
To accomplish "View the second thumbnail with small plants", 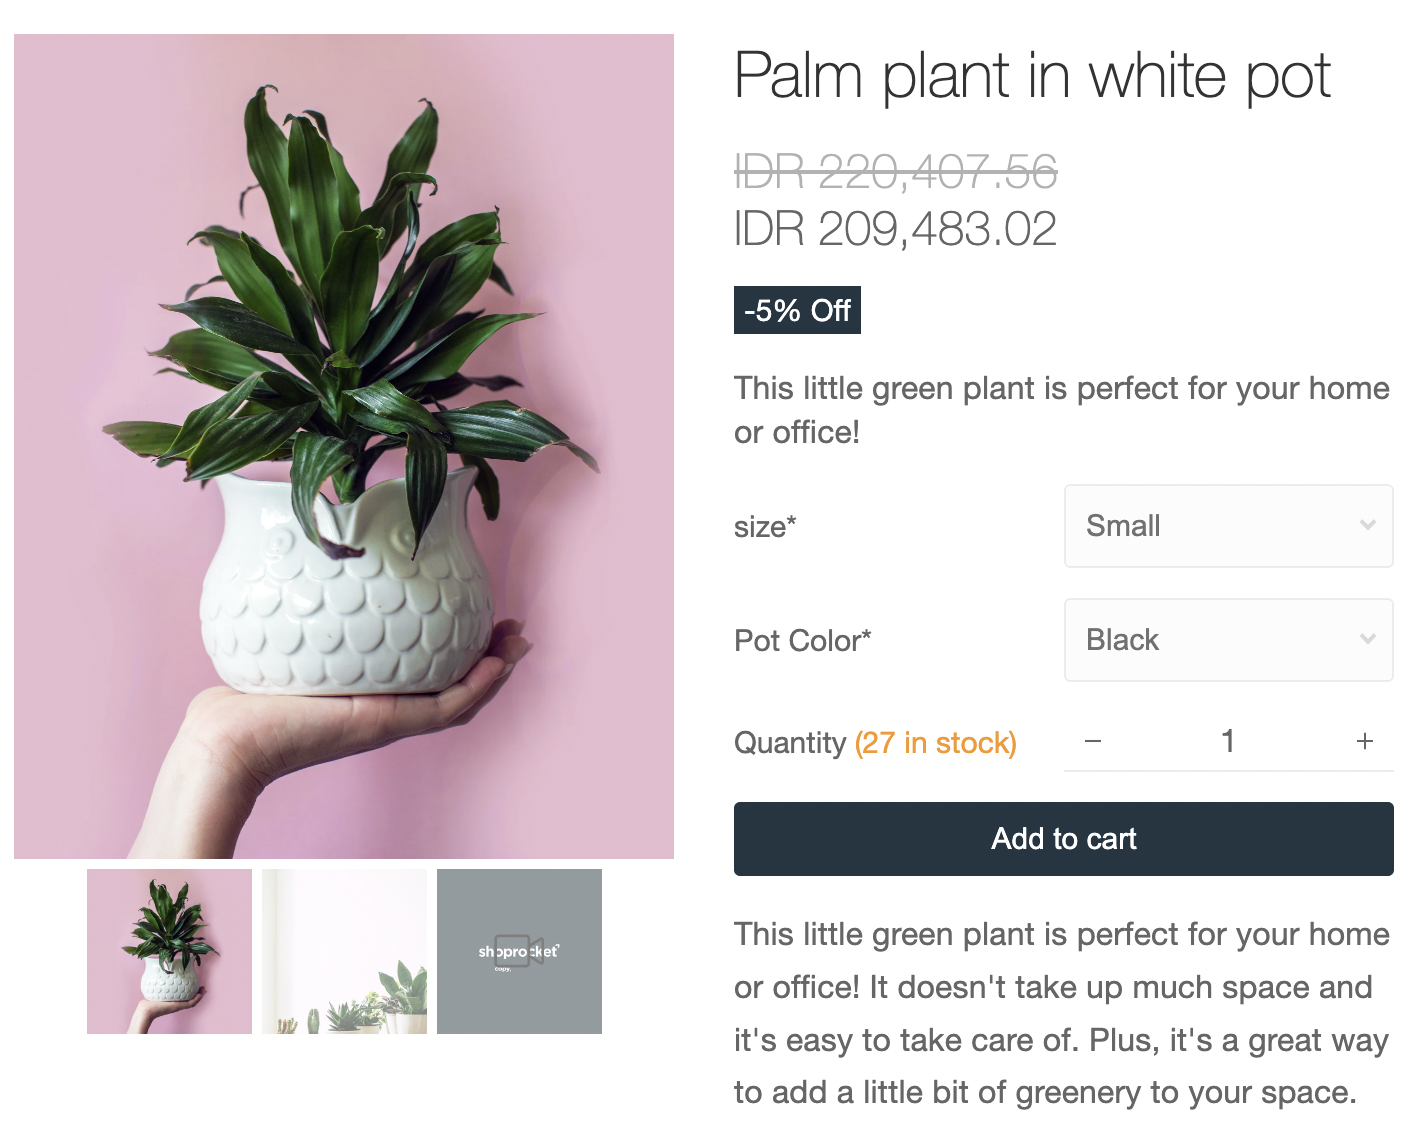I will pos(344,951).
